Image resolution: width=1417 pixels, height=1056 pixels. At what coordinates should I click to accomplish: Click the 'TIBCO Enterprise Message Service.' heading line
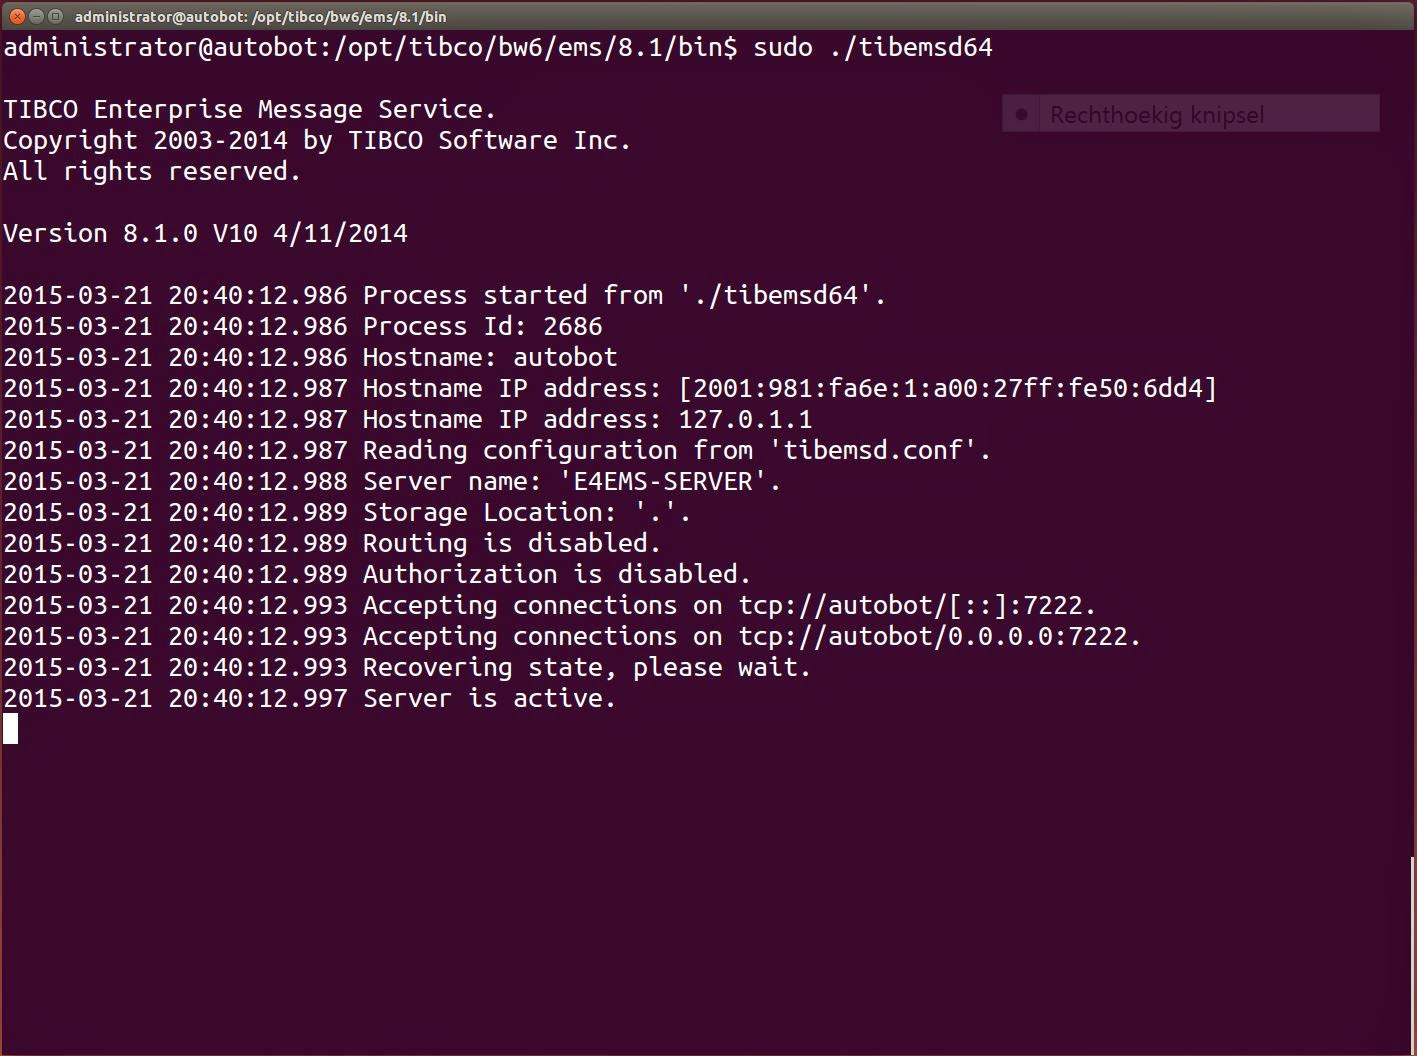click(x=250, y=109)
